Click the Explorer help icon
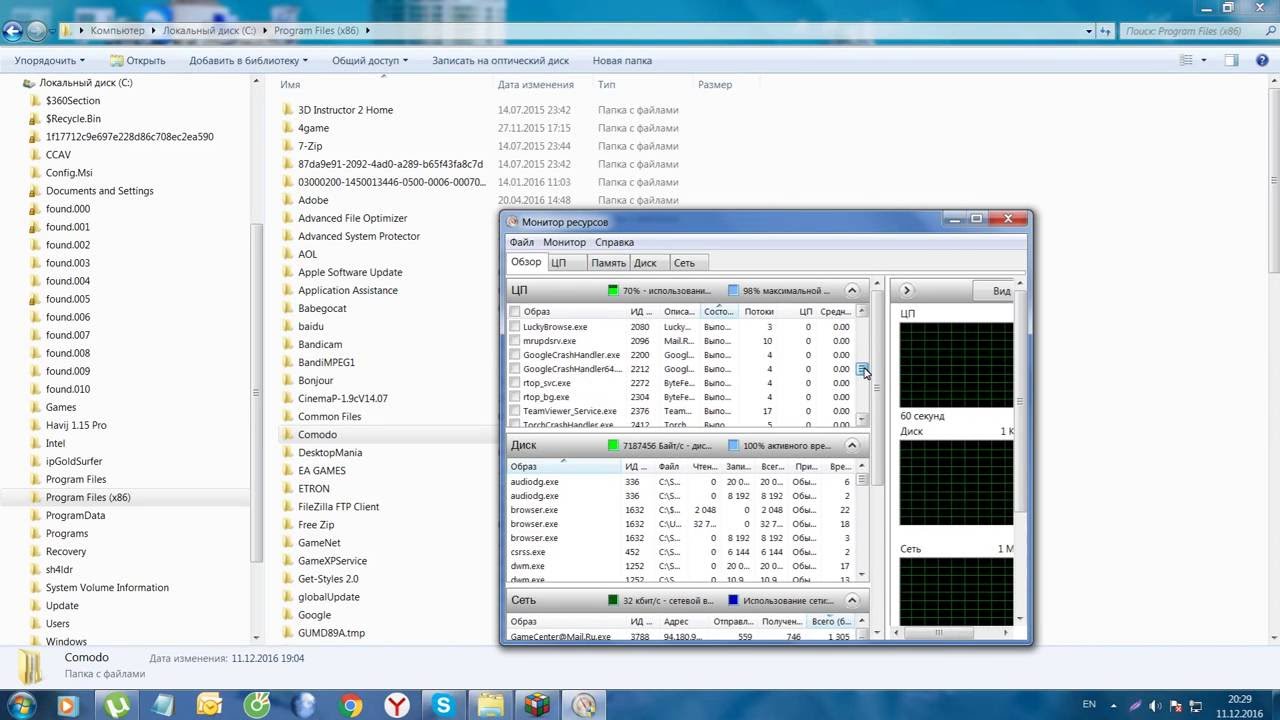Screen dimensions: 1280x720 tap(1261, 60)
